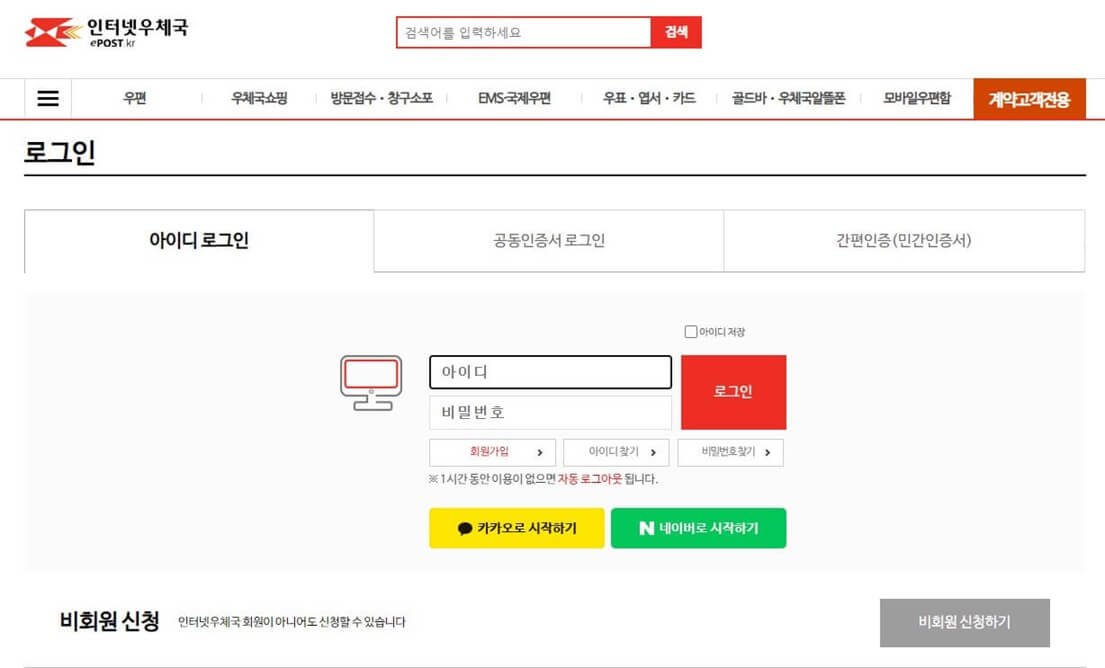Click the computer monitor icon

pyautogui.click(x=371, y=383)
